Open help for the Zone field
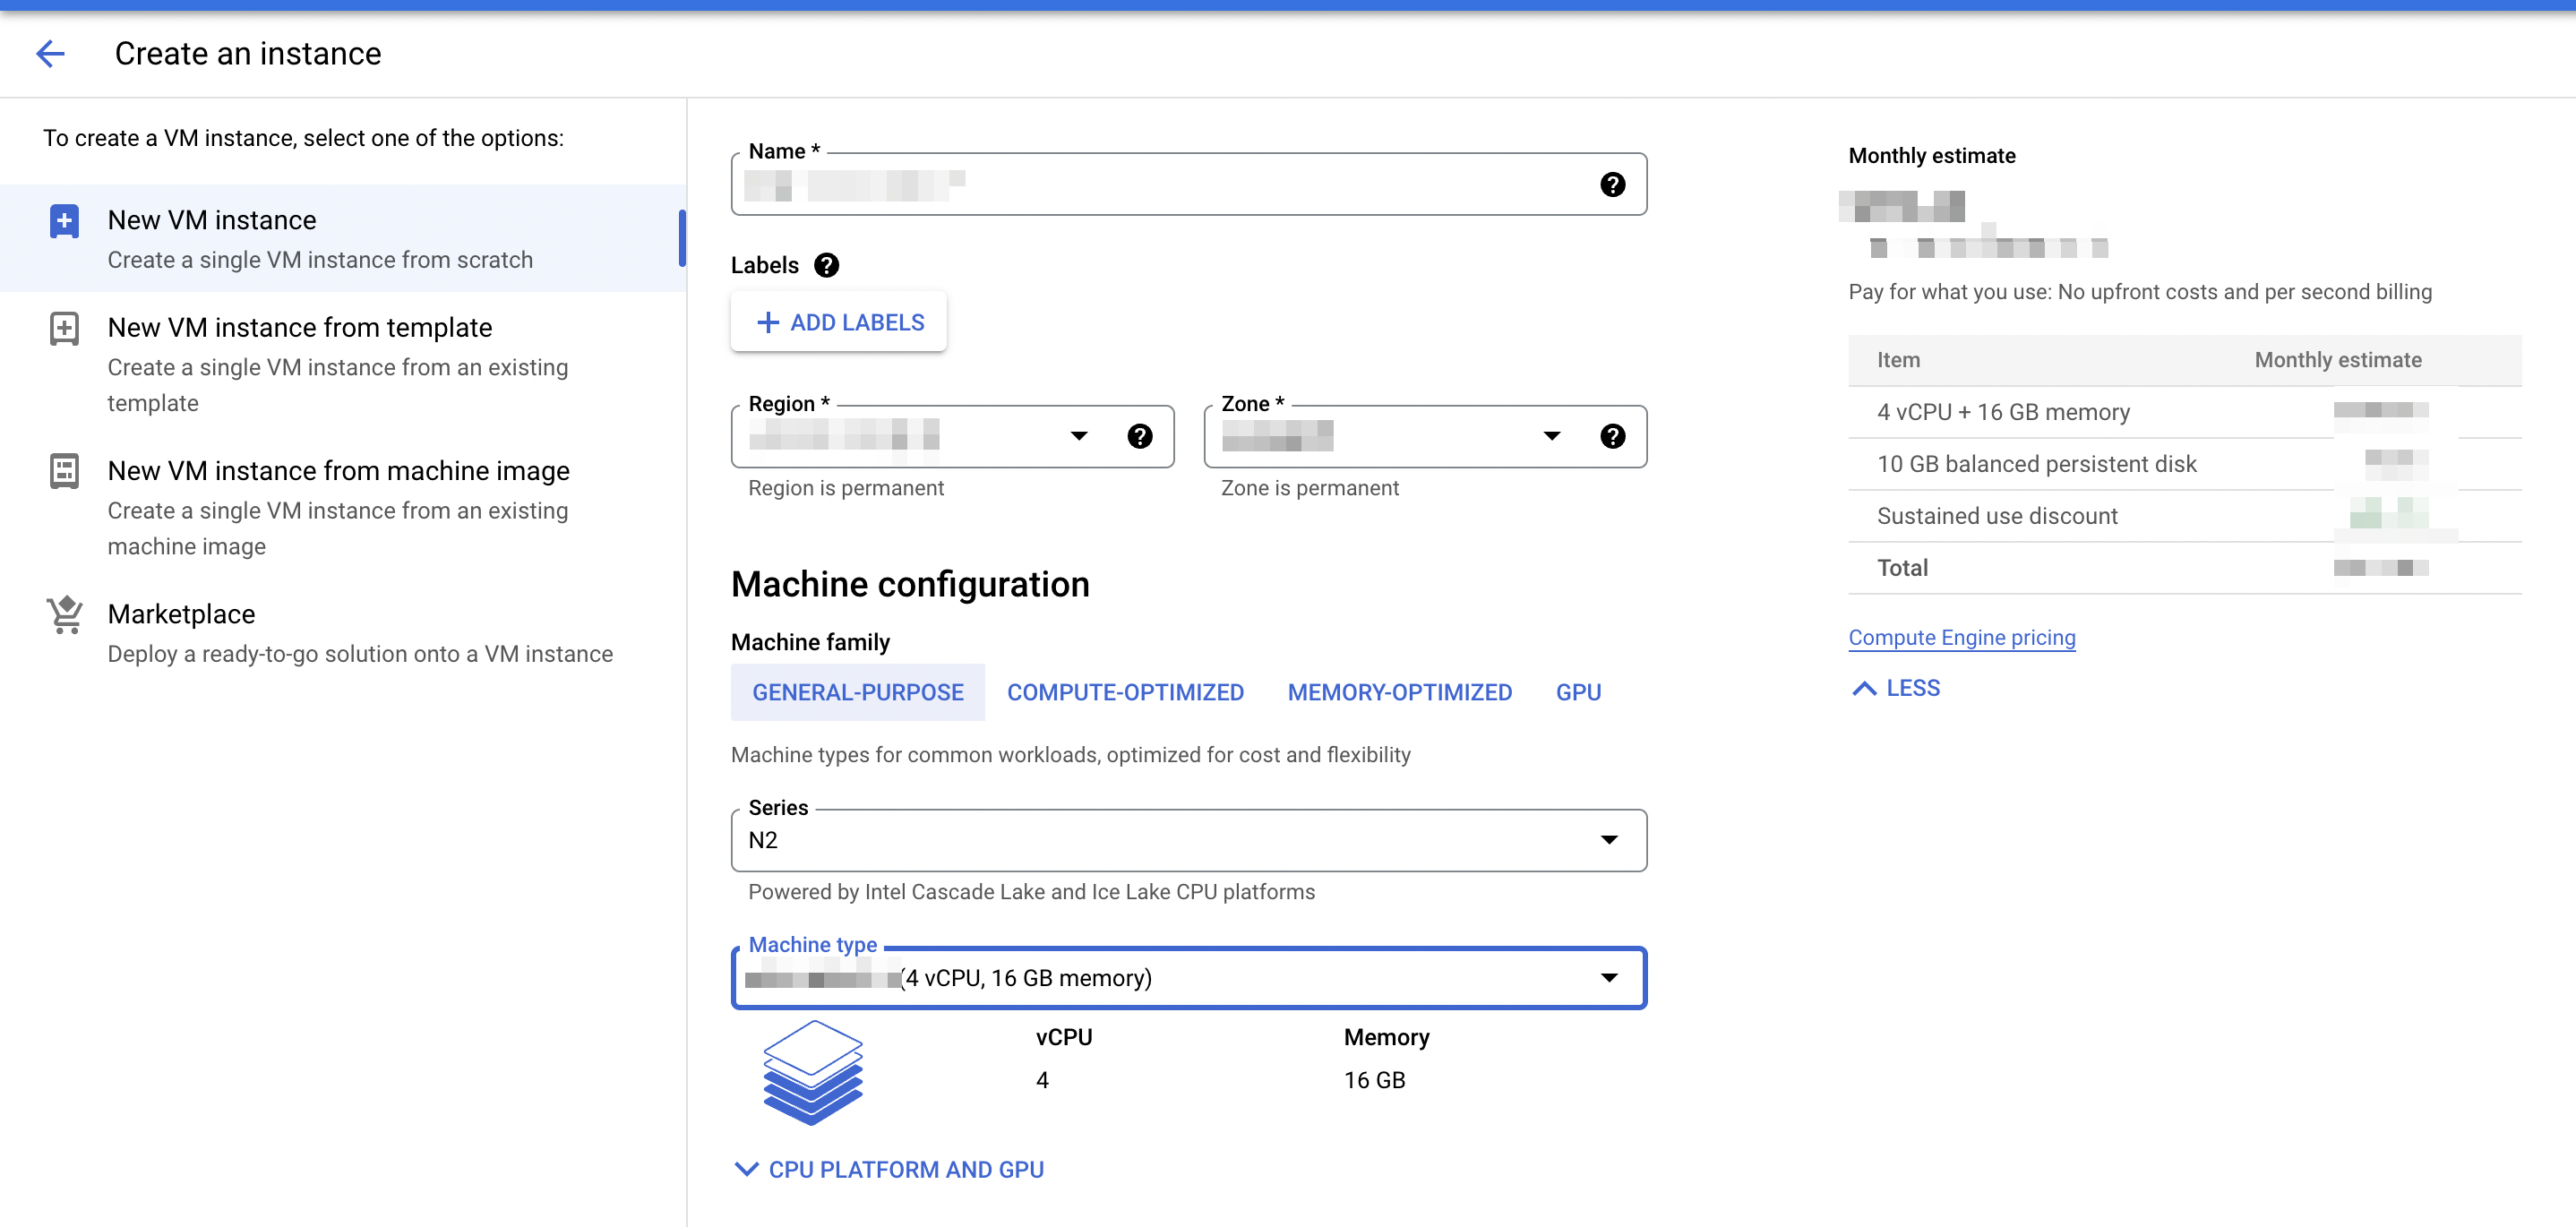The width and height of the screenshot is (2576, 1227). tap(1612, 436)
